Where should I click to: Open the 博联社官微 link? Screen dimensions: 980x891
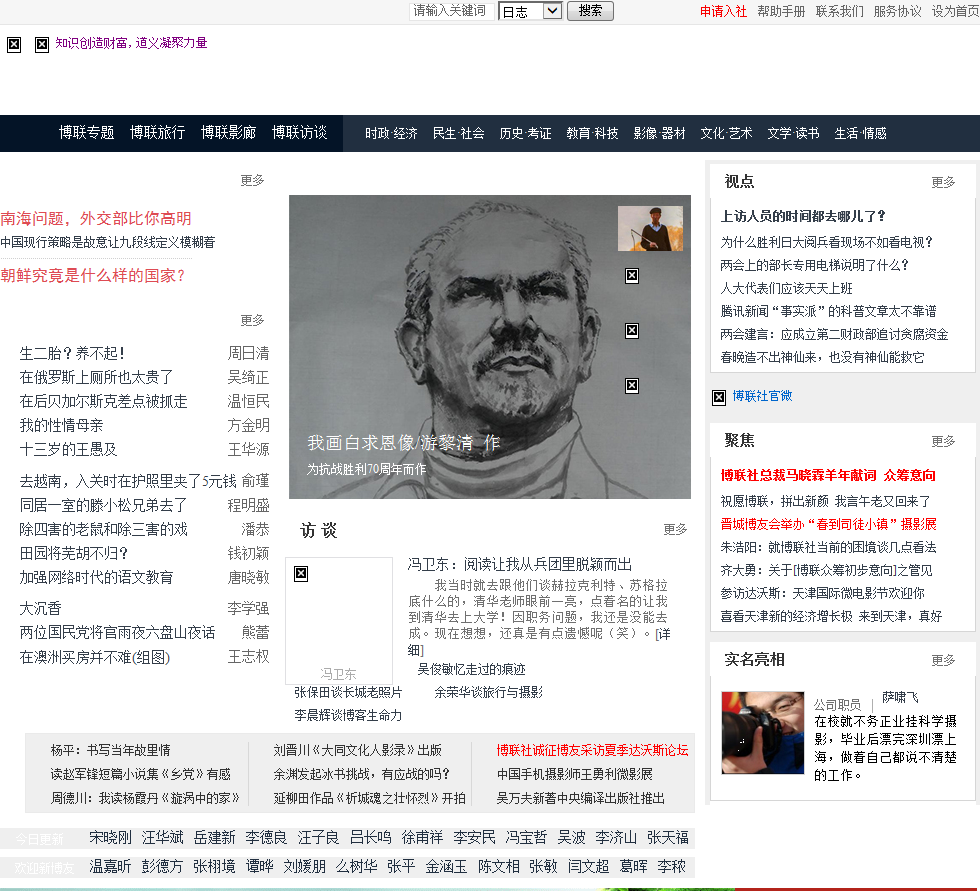762,396
